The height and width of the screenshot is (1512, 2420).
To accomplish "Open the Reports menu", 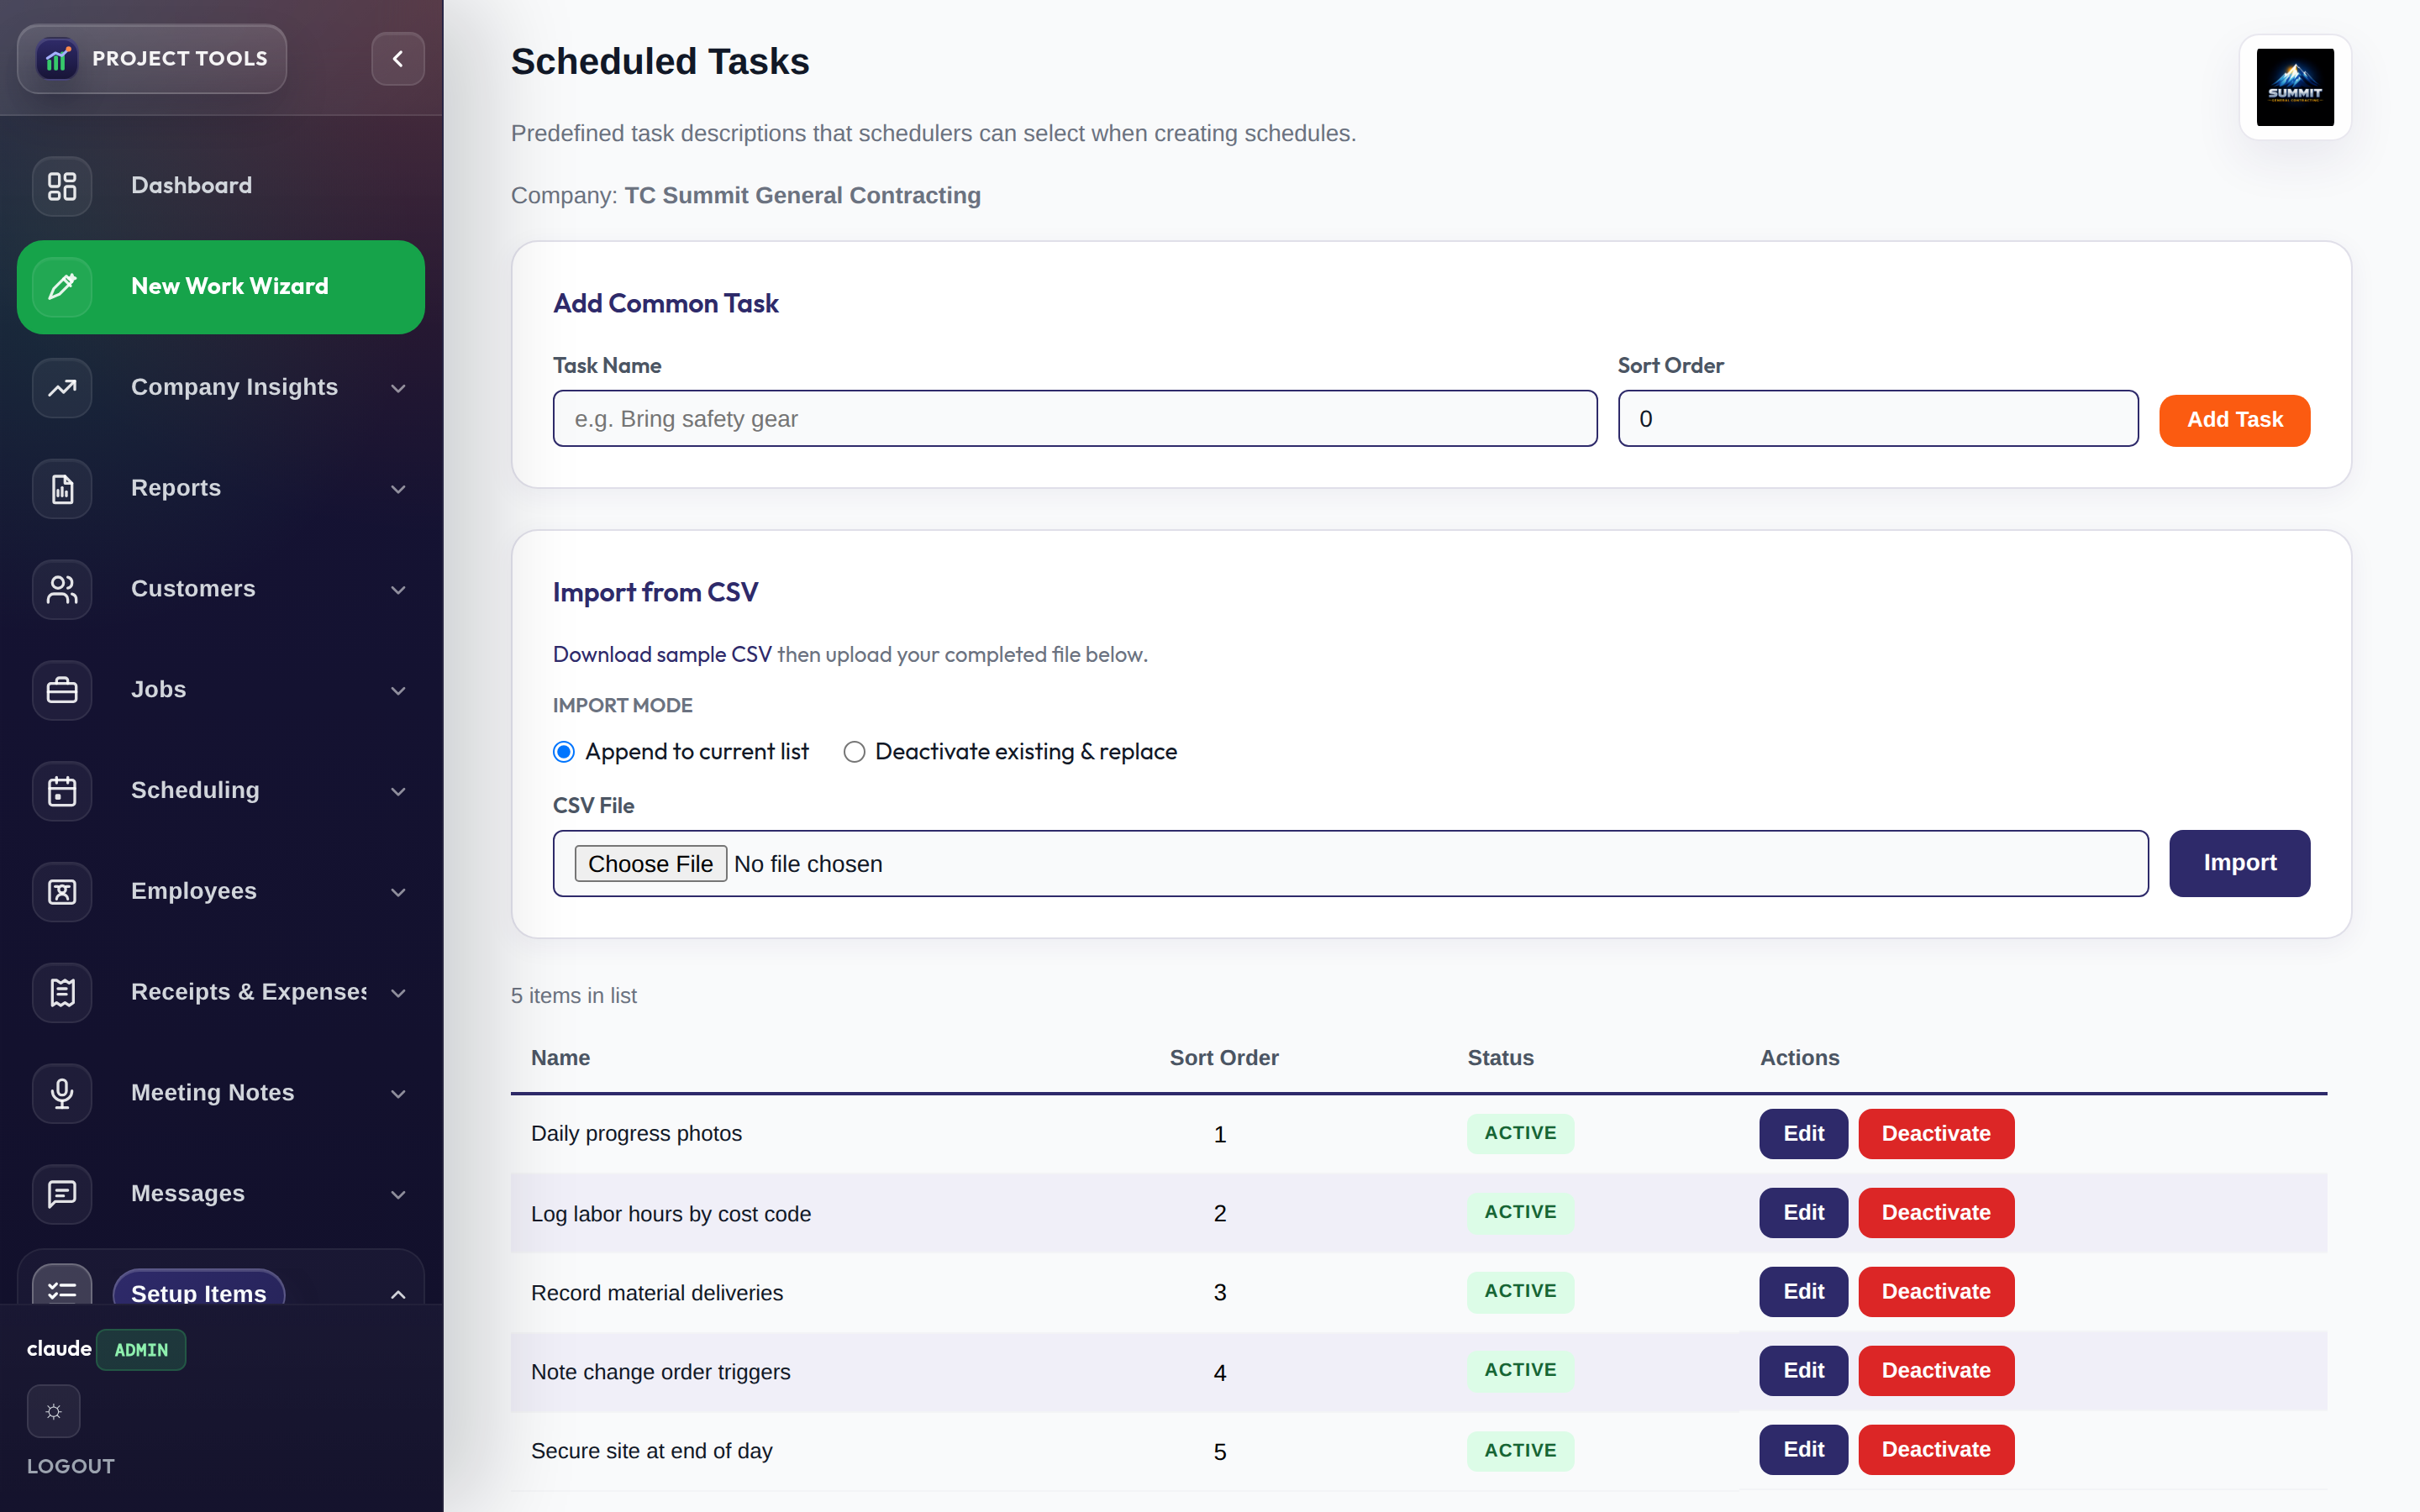I will tap(221, 489).
